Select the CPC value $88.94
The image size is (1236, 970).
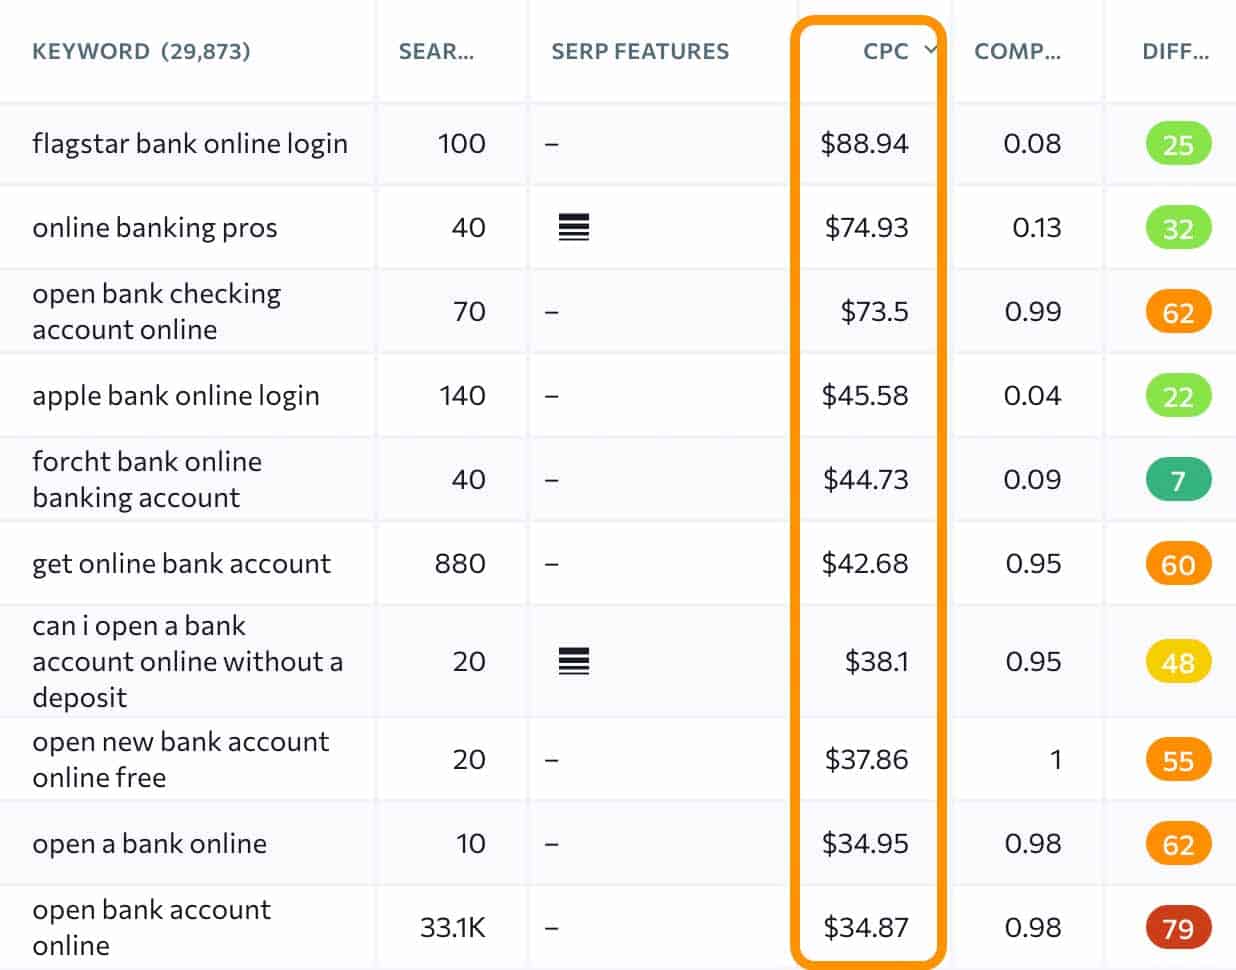tap(863, 143)
